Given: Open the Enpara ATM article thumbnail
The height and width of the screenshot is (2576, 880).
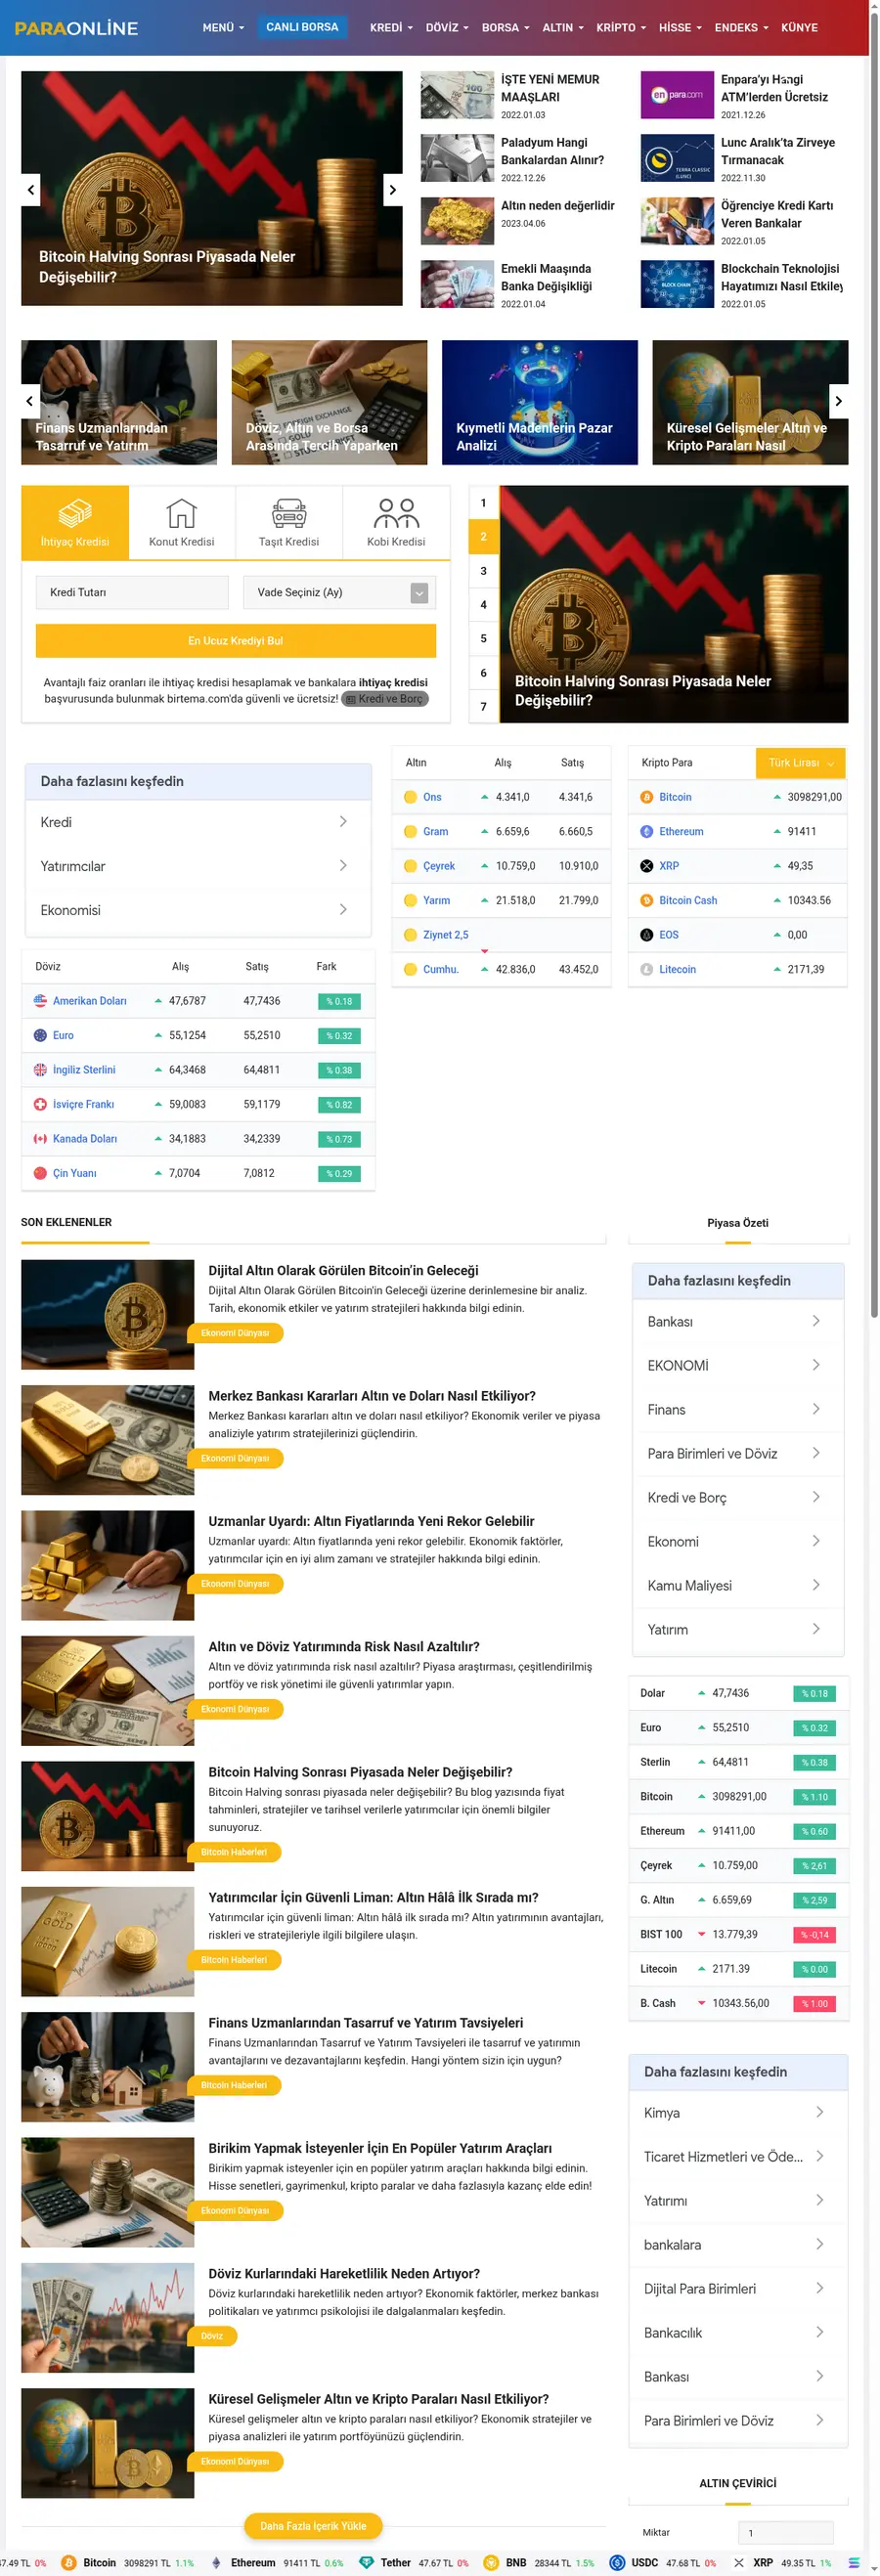Looking at the screenshot, I should click(677, 95).
